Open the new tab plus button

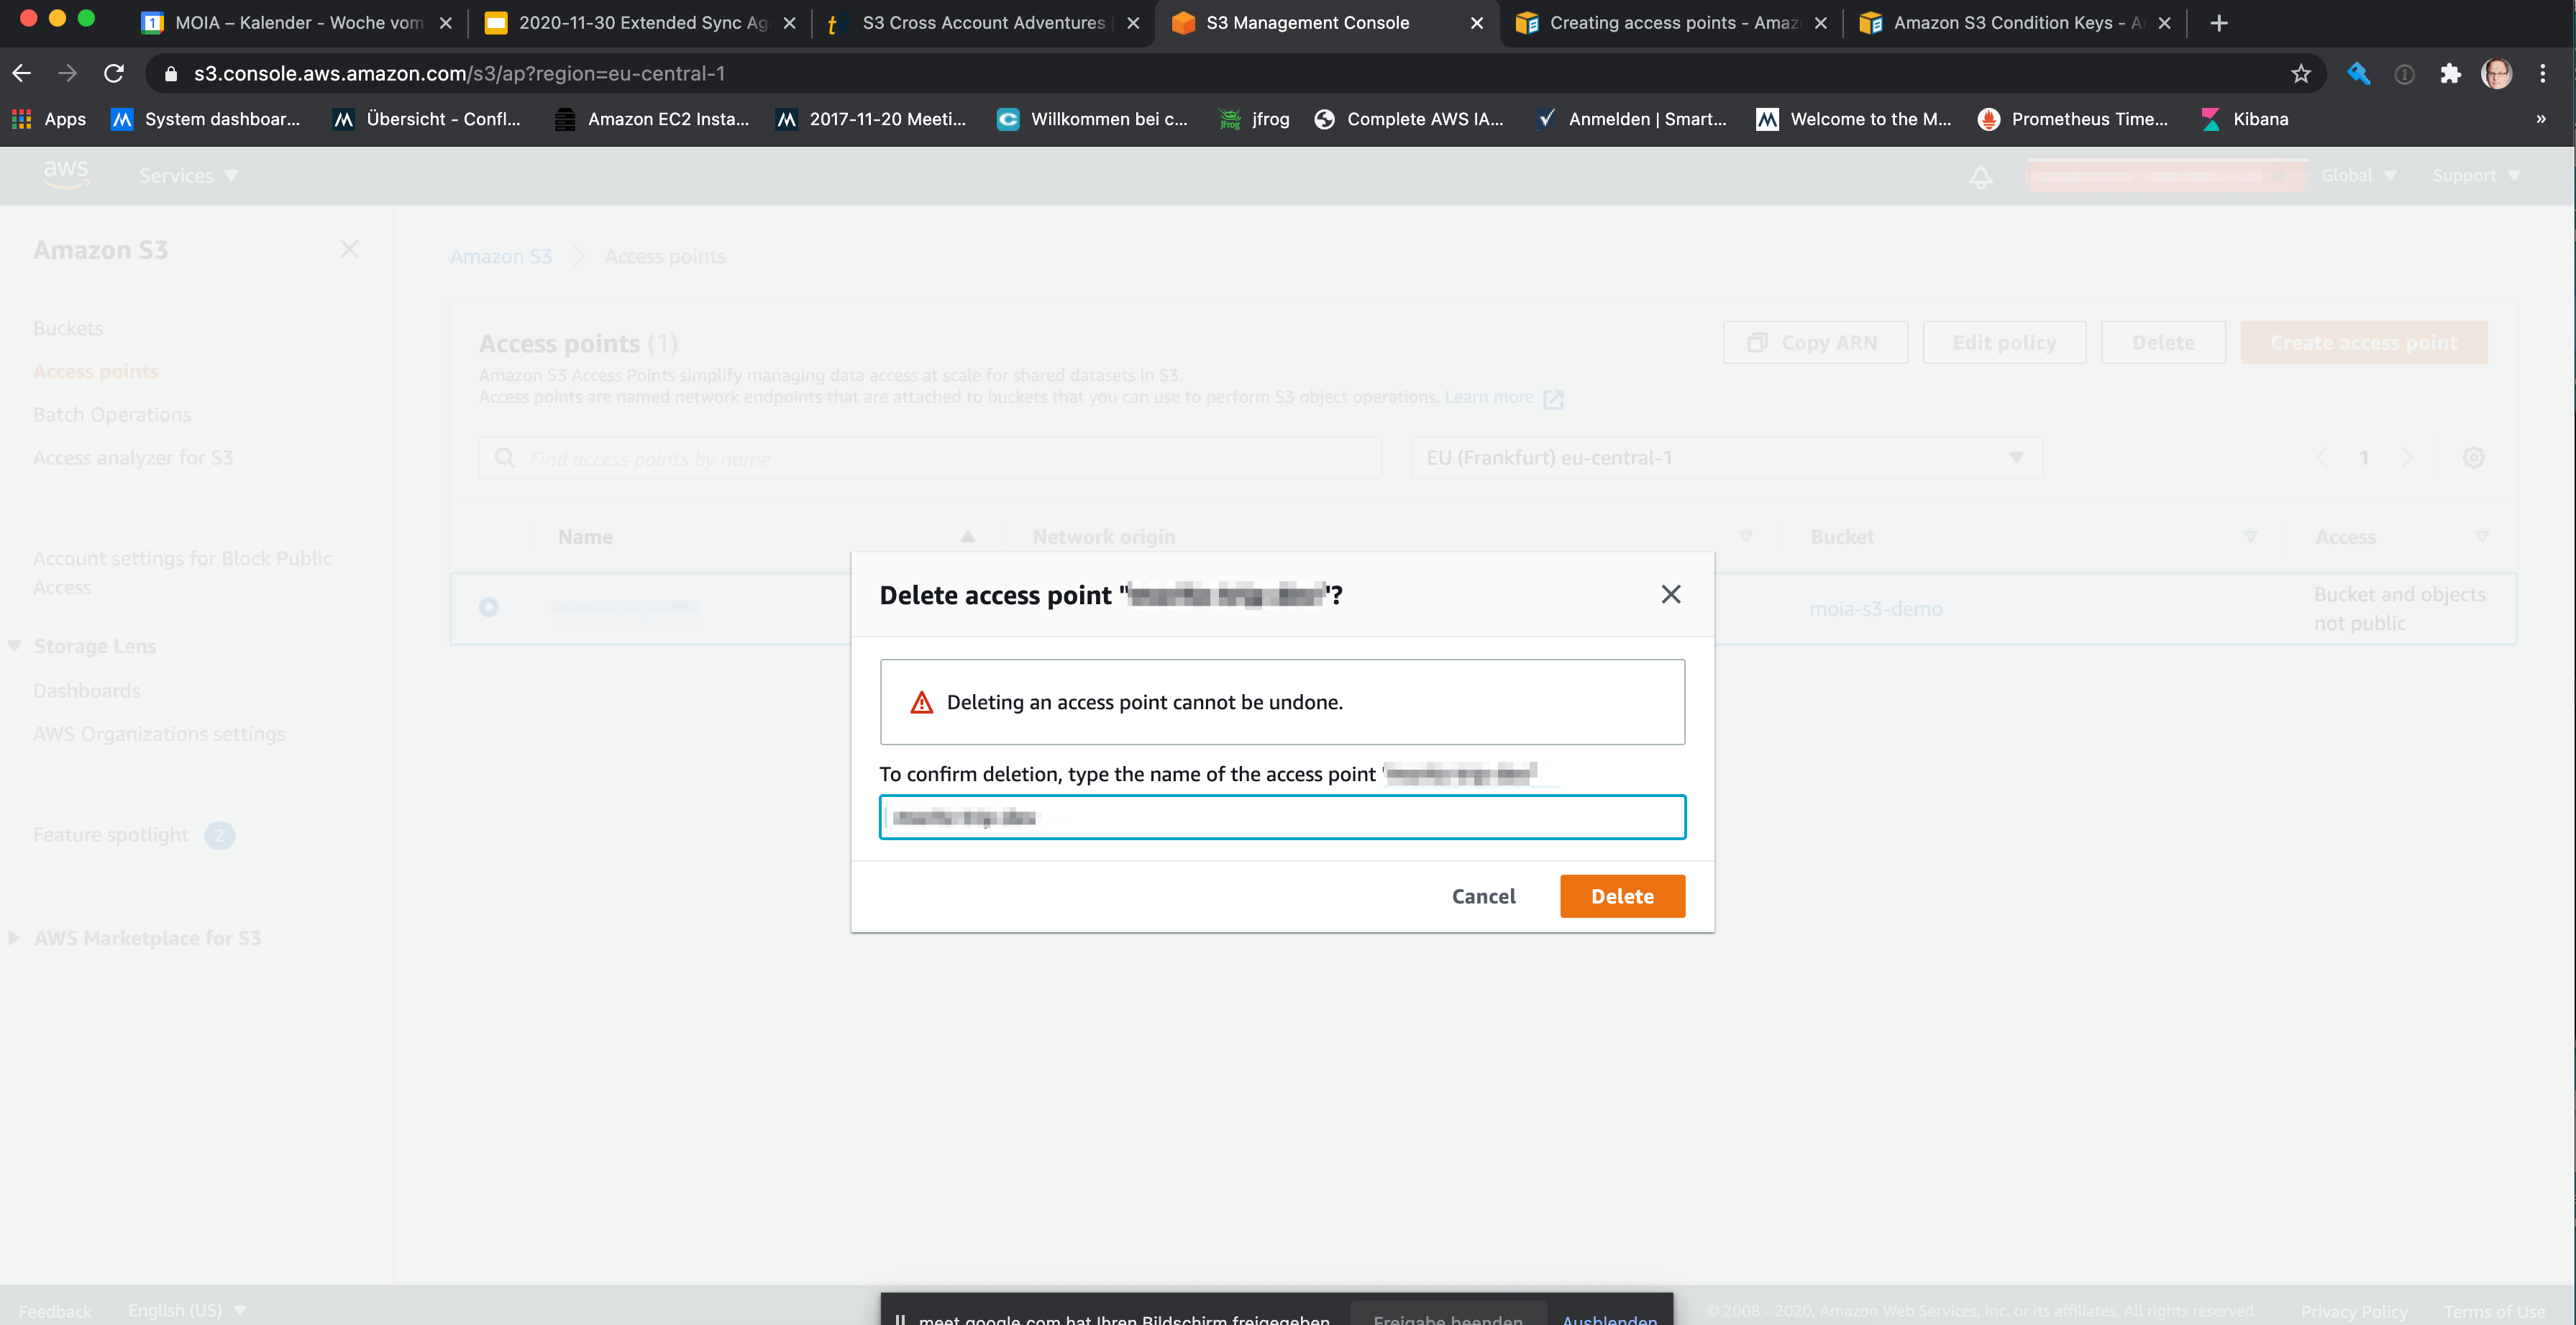(x=2218, y=23)
